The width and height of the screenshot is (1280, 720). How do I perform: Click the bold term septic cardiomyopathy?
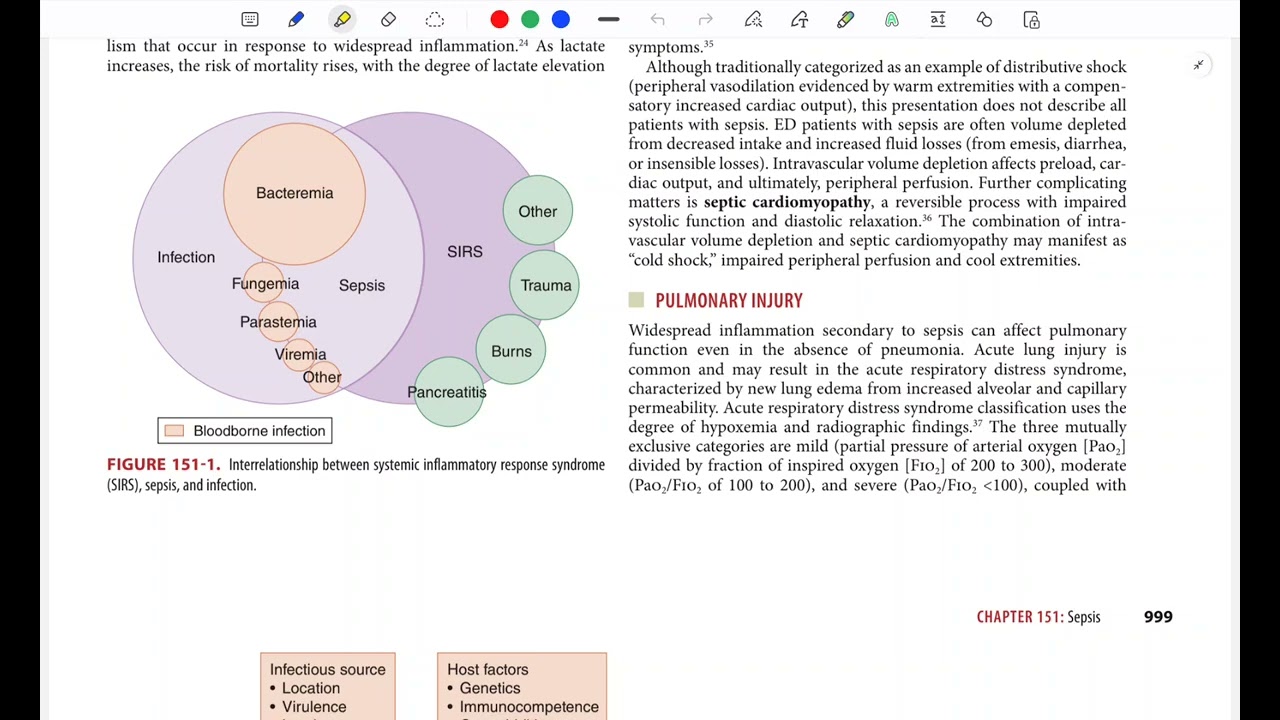click(x=787, y=202)
